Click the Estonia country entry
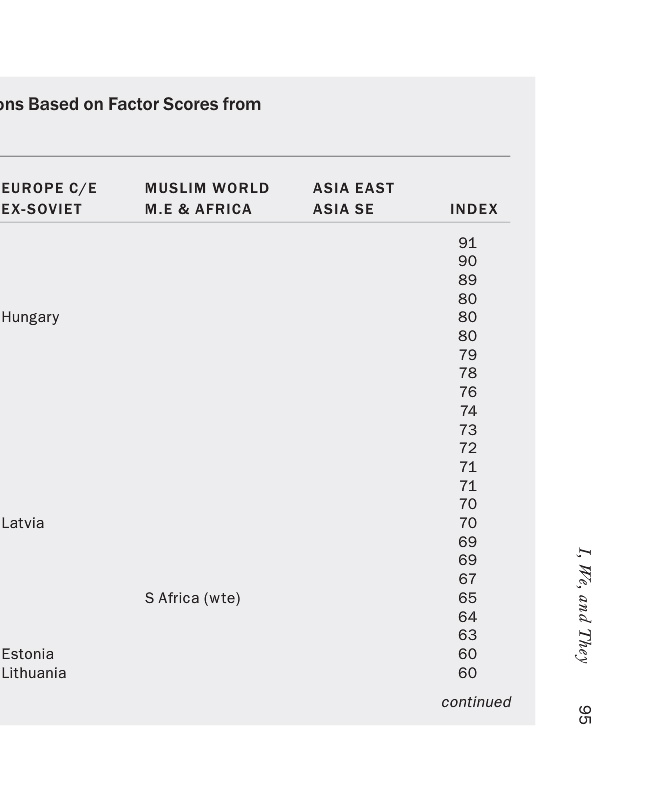666x800 pixels. pyautogui.click(x=28, y=654)
